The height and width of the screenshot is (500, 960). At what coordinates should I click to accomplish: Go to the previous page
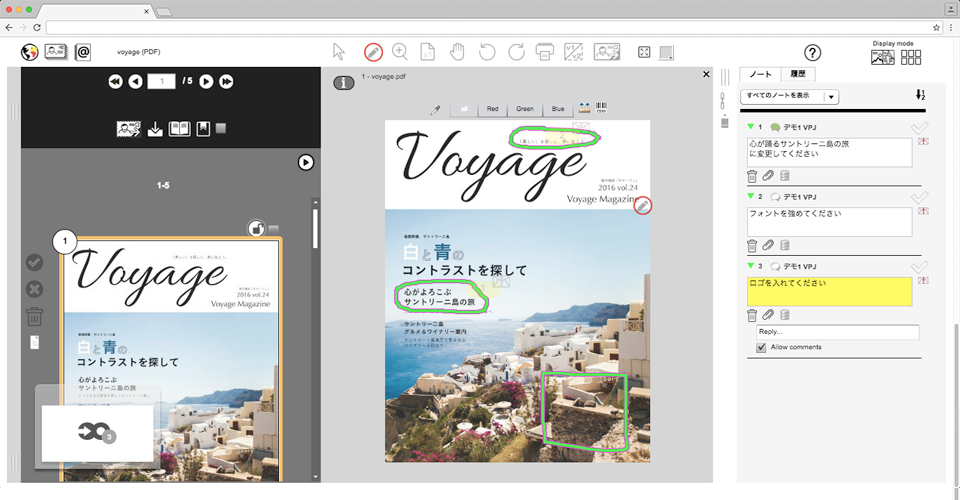135,81
